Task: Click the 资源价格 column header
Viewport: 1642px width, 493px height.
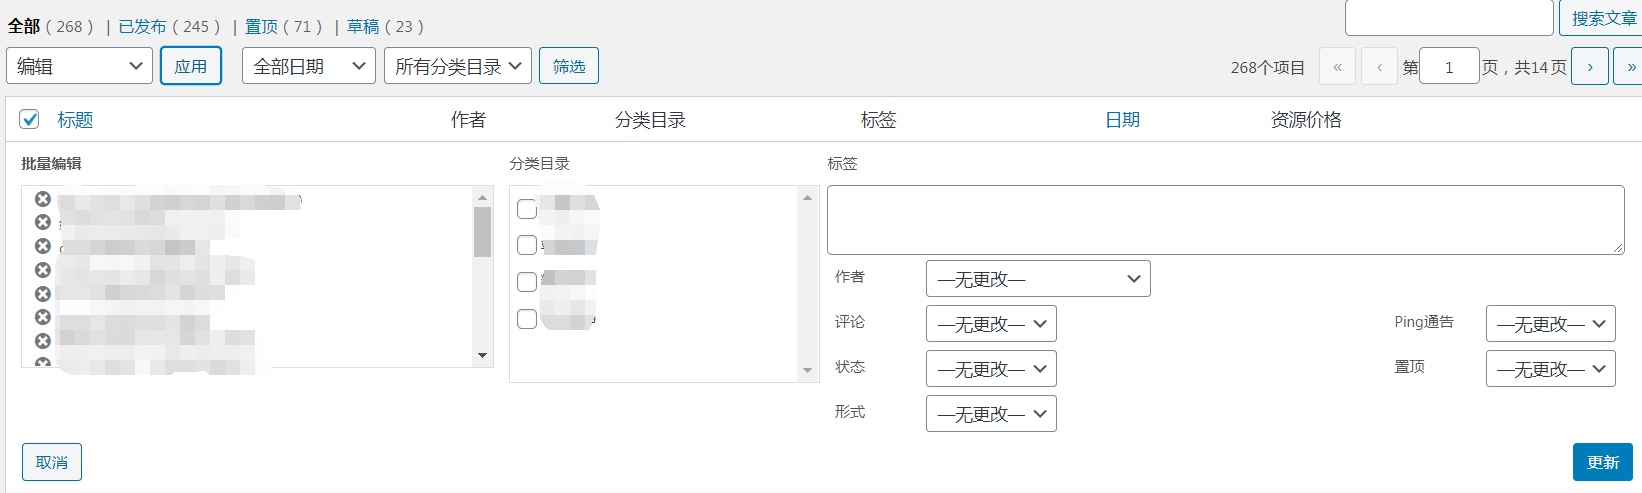Action: (1306, 120)
